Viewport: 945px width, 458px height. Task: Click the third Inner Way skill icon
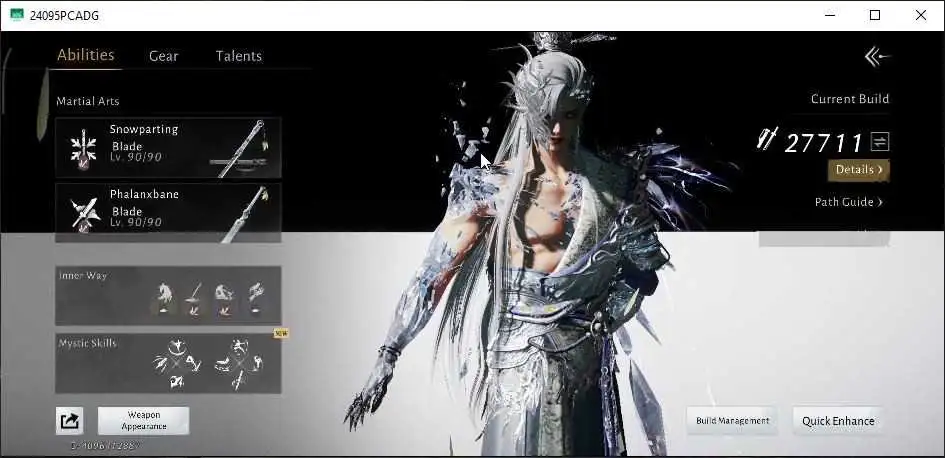tap(225, 298)
